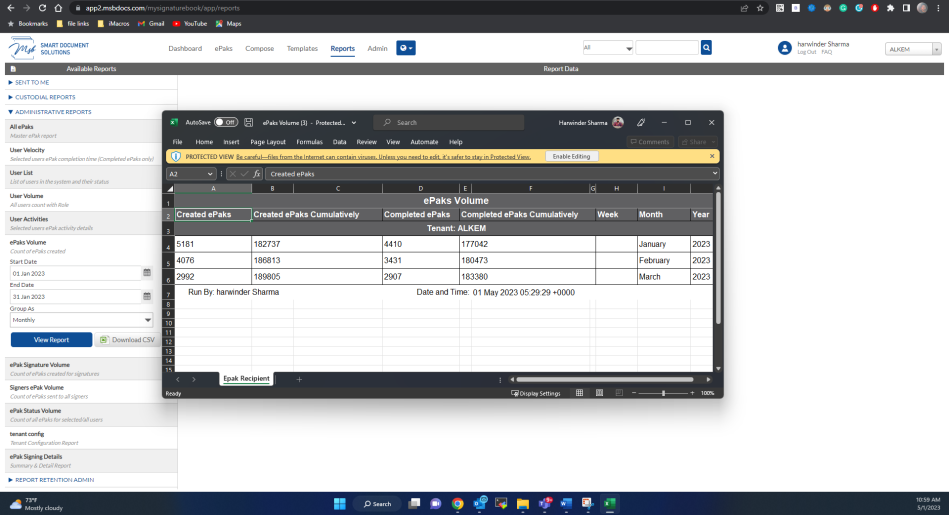Open the Harwinder Sharma account avatar in Excel
This screenshot has height=515, width=949.
point(618,122)
